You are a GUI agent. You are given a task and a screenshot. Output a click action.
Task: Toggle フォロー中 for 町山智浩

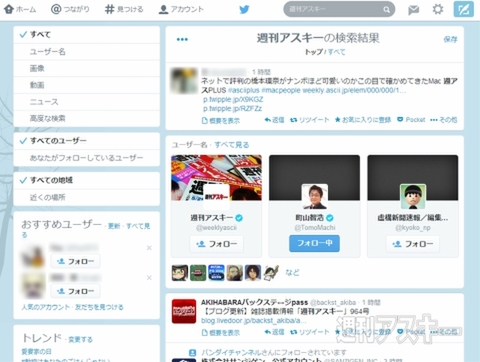pos(314,243)
